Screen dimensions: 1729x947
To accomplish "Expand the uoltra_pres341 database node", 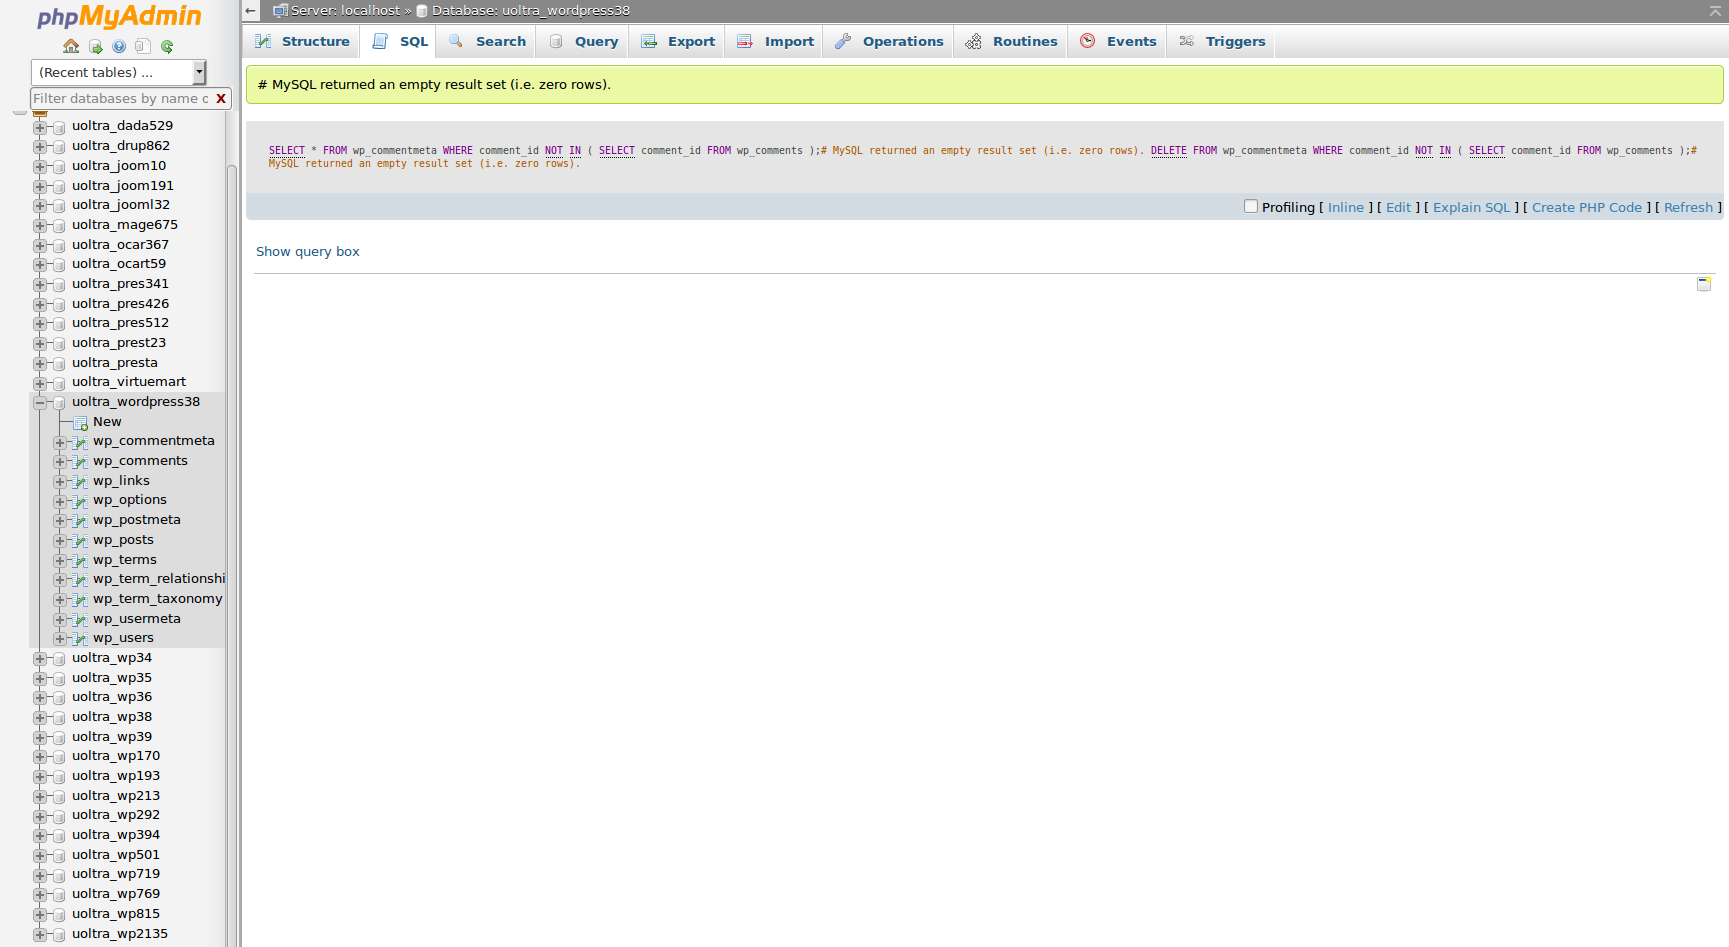I will (40, 285).
